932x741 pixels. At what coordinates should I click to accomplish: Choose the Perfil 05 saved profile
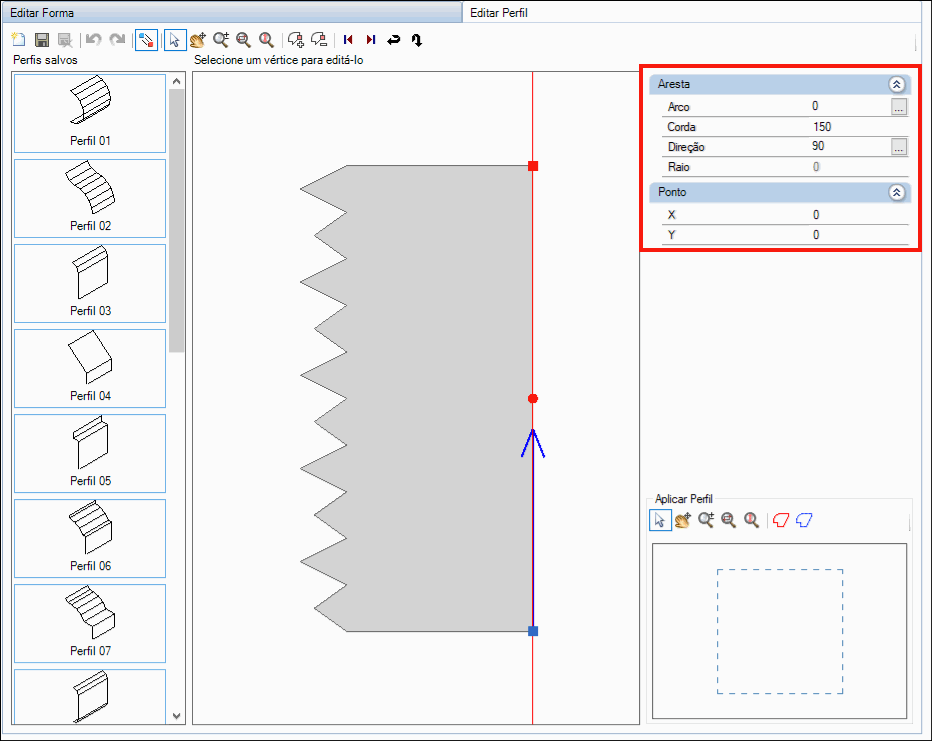coord(90,453)
